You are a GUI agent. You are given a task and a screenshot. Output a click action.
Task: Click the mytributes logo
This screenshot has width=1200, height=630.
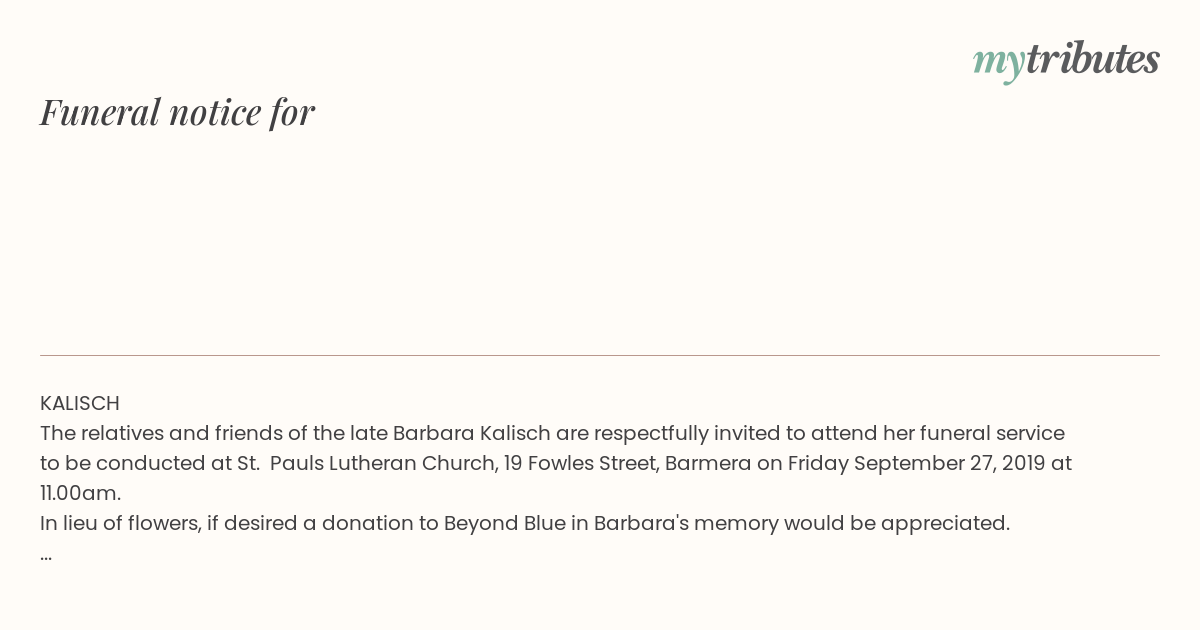click(1066, 60)
